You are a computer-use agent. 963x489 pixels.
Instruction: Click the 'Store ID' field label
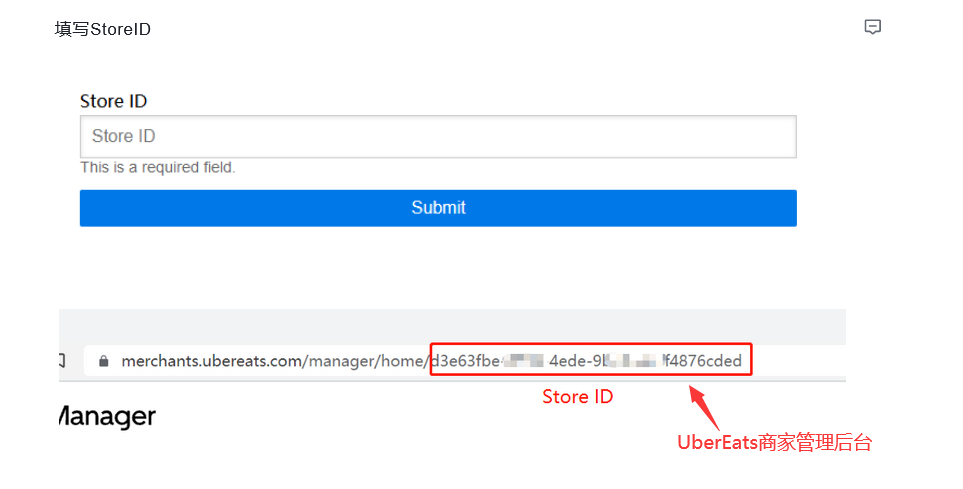(114, 101)
